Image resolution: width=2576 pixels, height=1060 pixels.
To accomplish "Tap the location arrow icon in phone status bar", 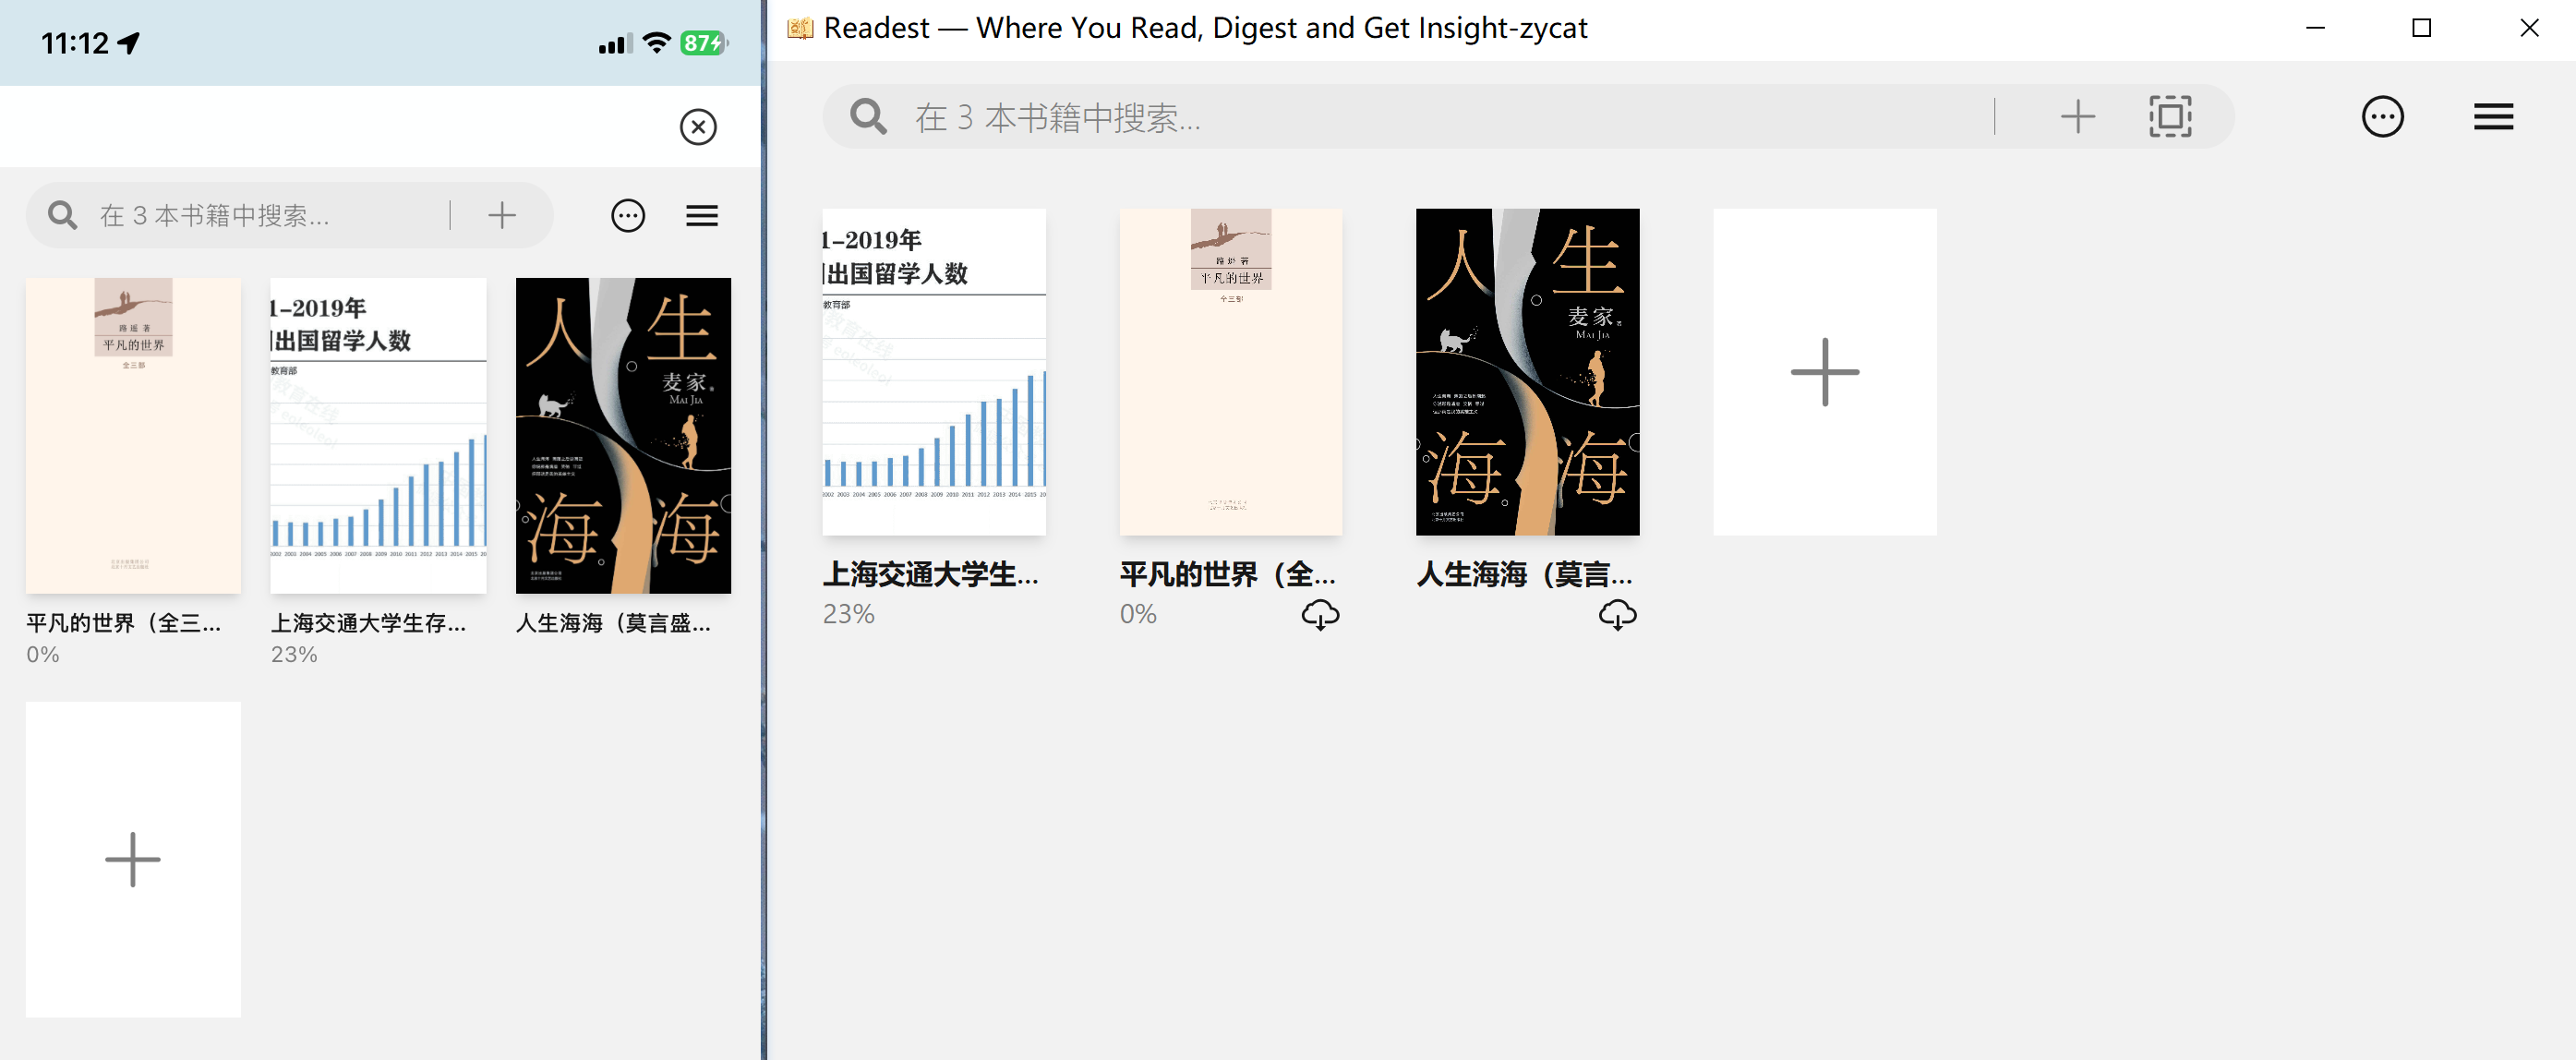I will [129, 43].
